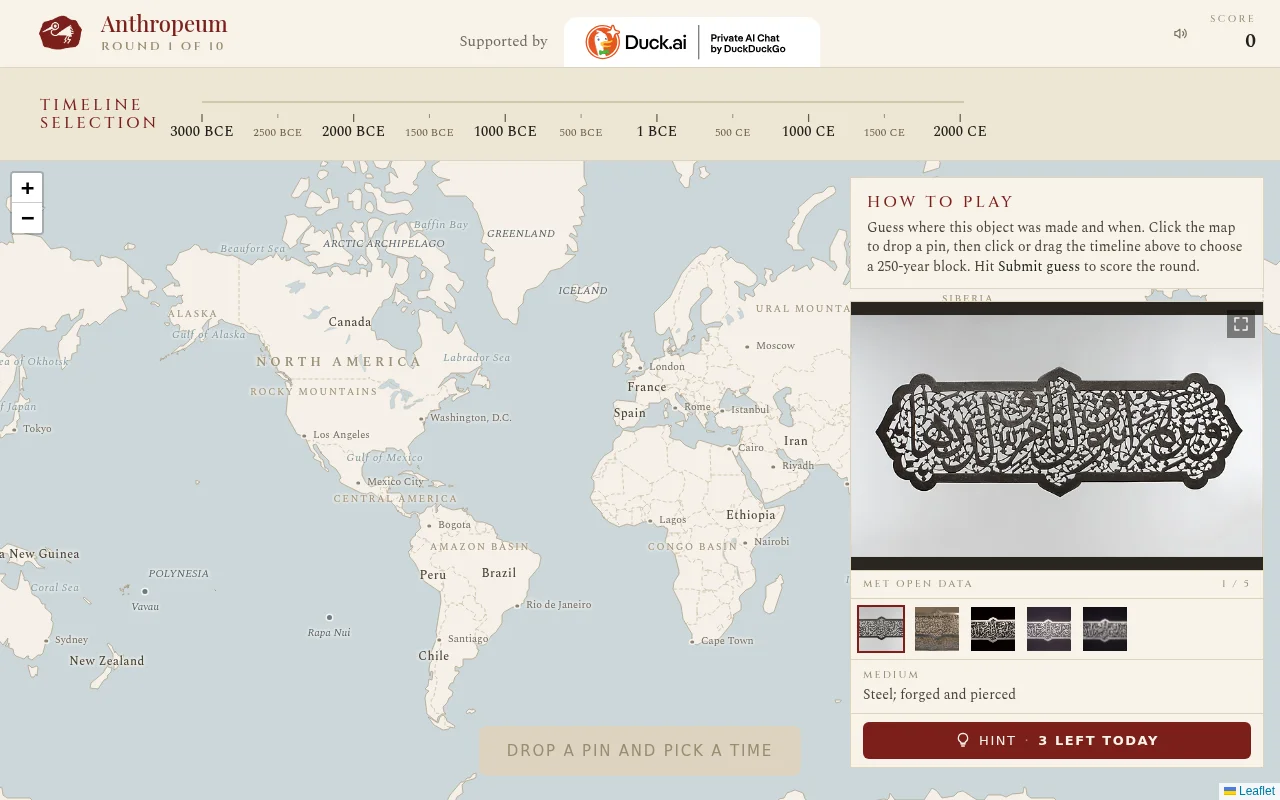Drop a pin on Canada label
The image size is (1280, 800).
pyautogui.click(x=350, y=322)
